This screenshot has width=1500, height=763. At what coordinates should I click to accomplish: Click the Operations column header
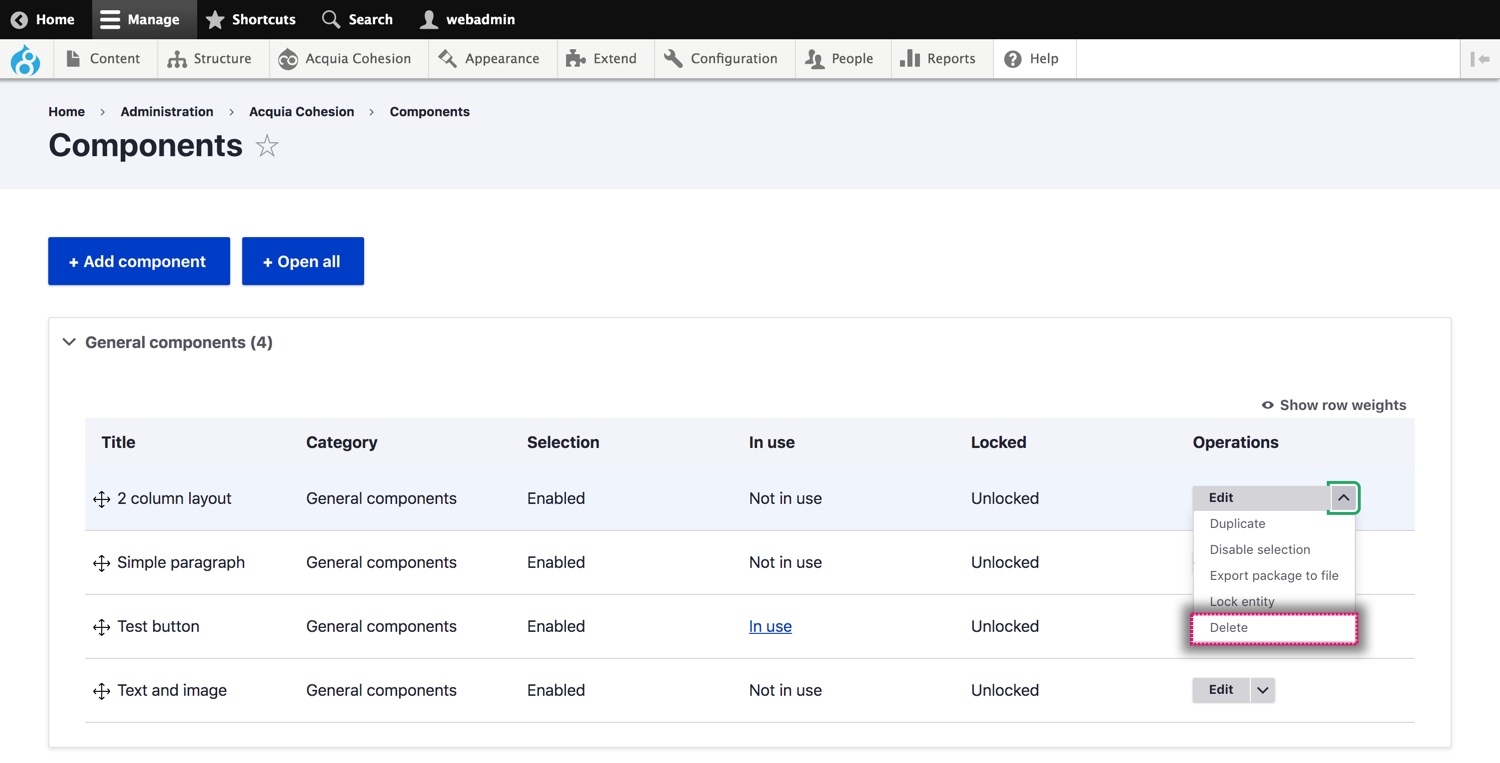(1235, 442)
